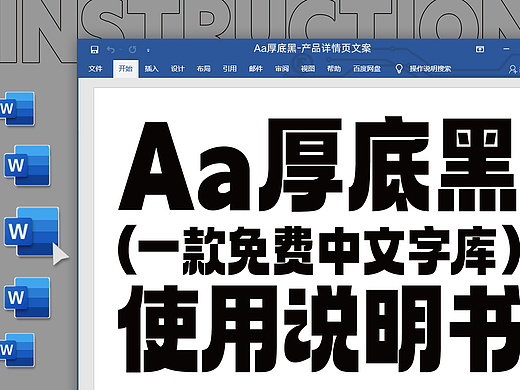Click the Redo/Repeat icon

click(133, 50)
